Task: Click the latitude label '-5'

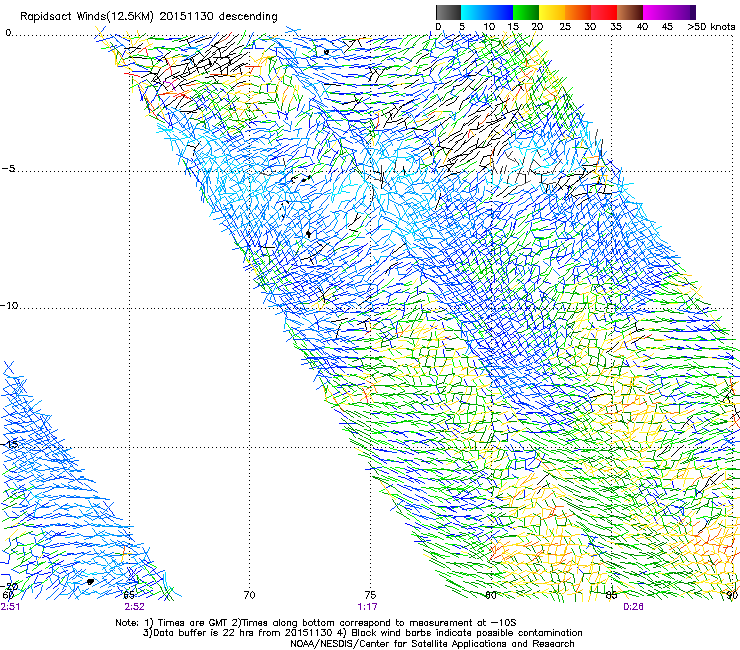Action: [8, 169]
